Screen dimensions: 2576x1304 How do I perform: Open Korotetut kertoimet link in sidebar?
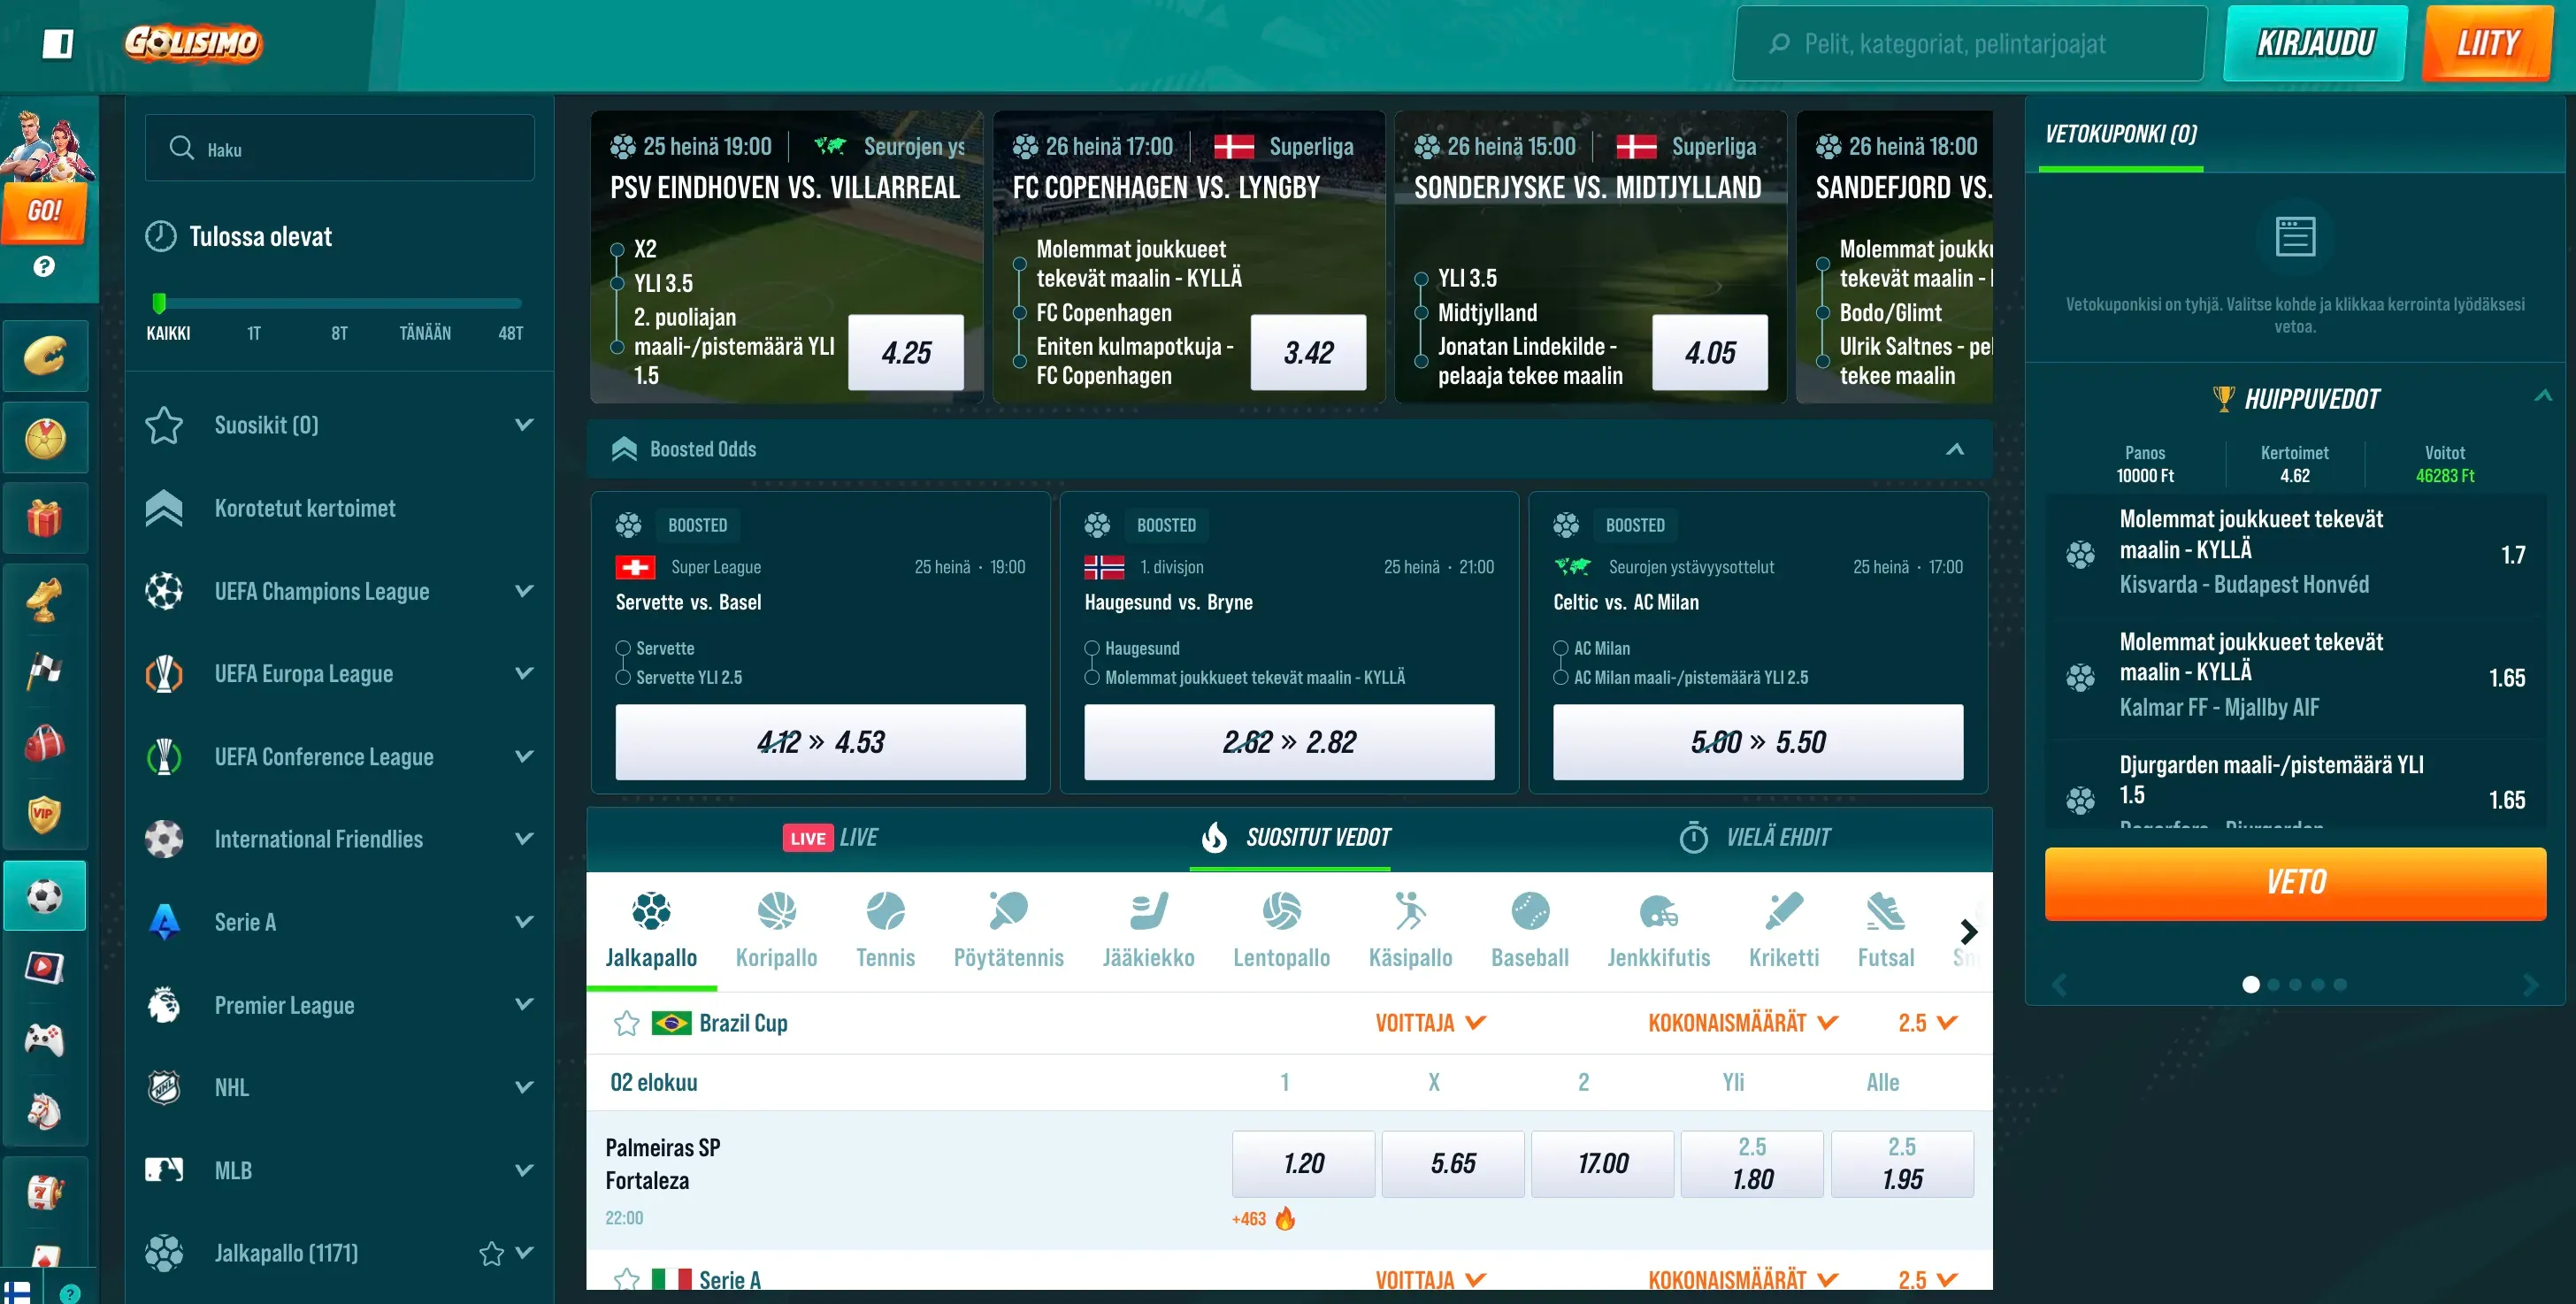tap(305, 508)
